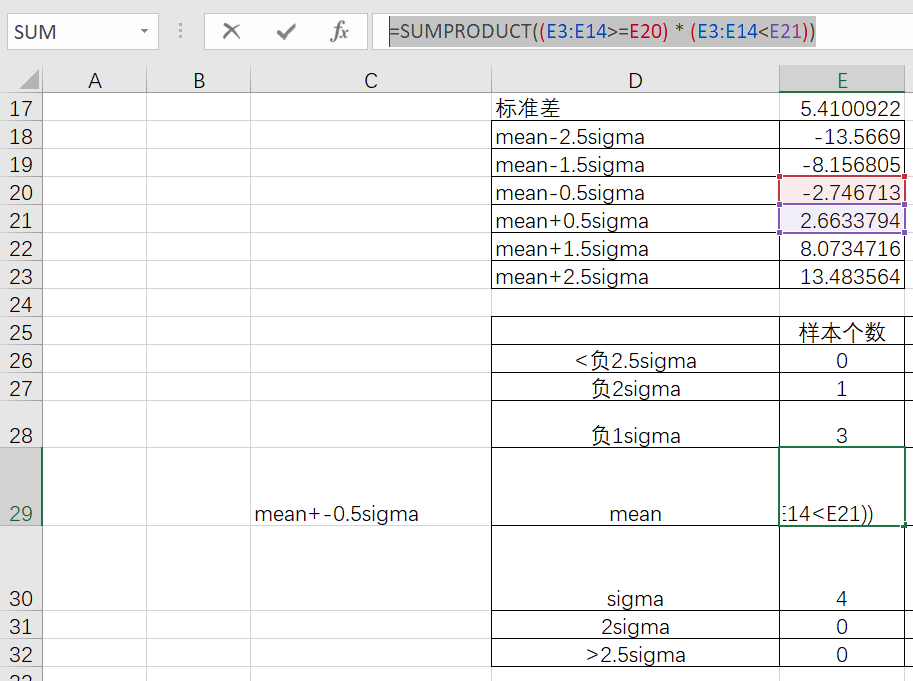
Task: Select row 24 header
Action: pos(21,304)
